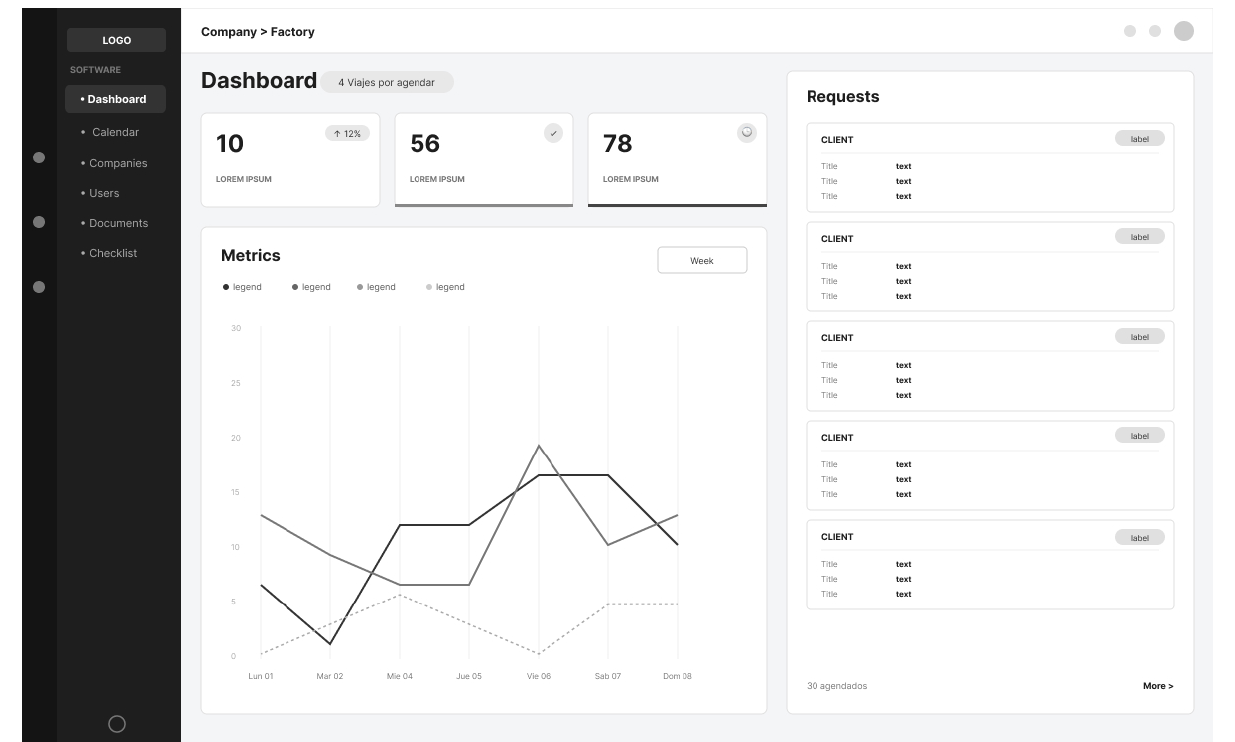Click the outlined circle icon at the sidebar bottom
This screenshot has width=1235, height=742.
pos(117,723)
